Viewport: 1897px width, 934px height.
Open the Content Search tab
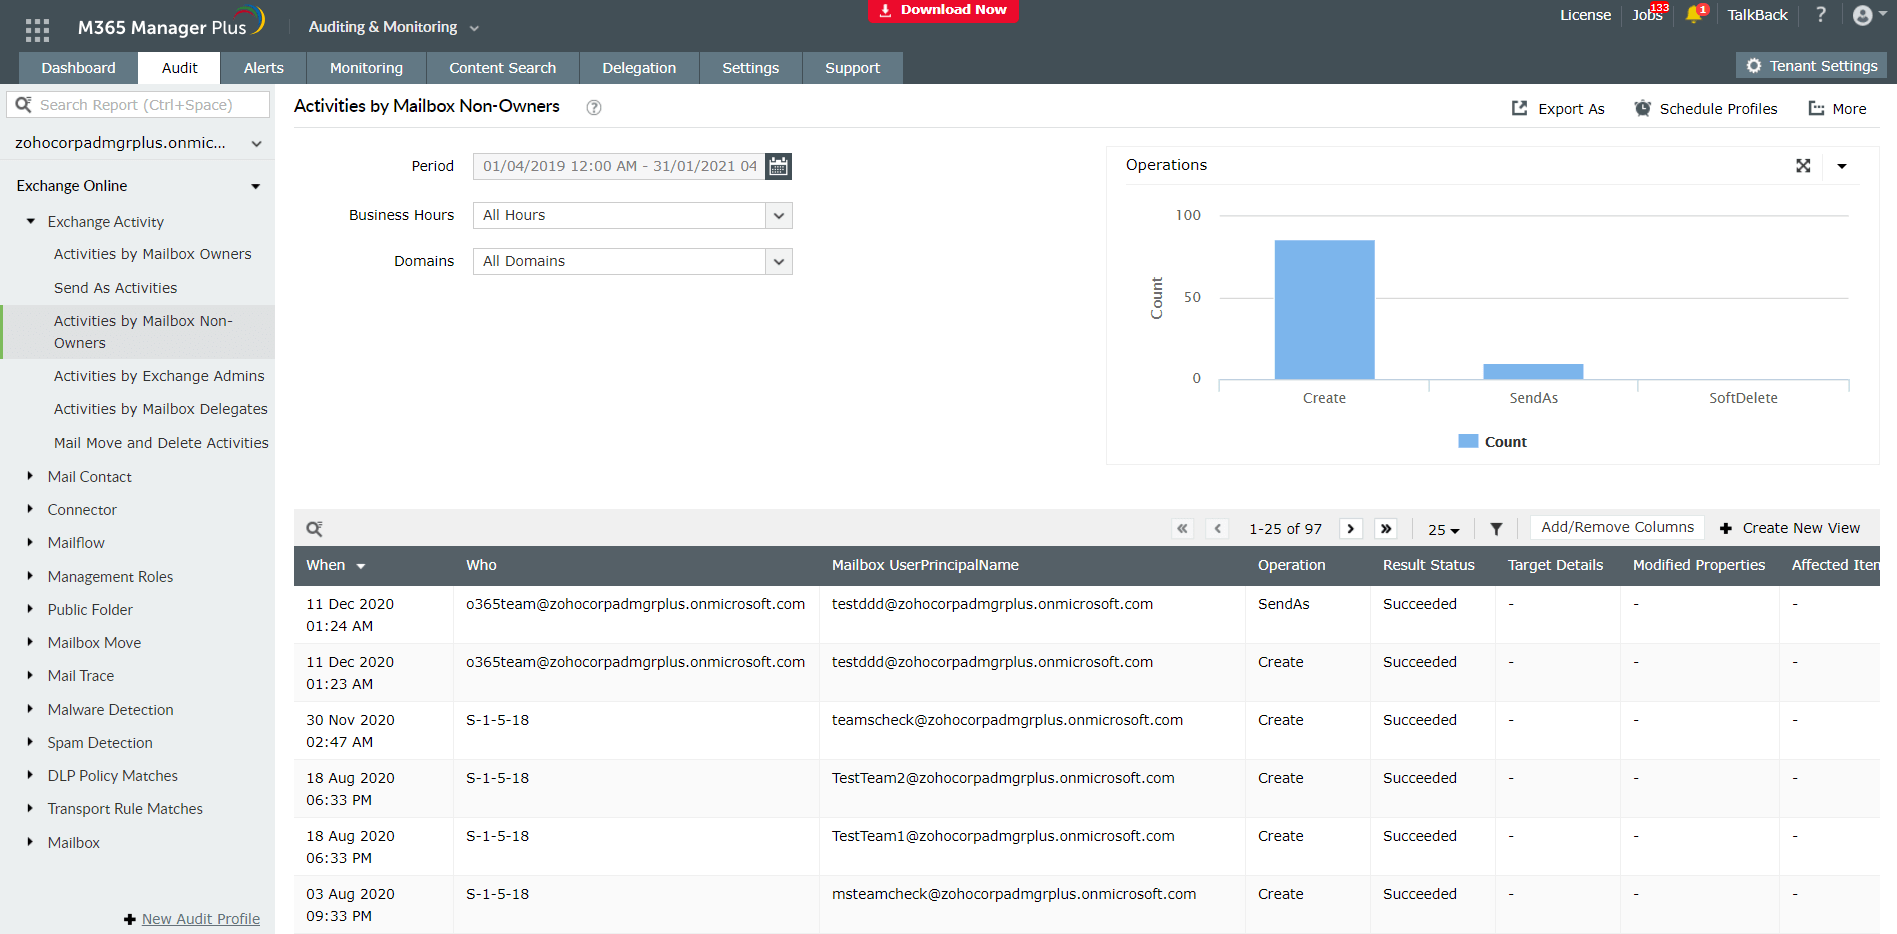point(502,68)
